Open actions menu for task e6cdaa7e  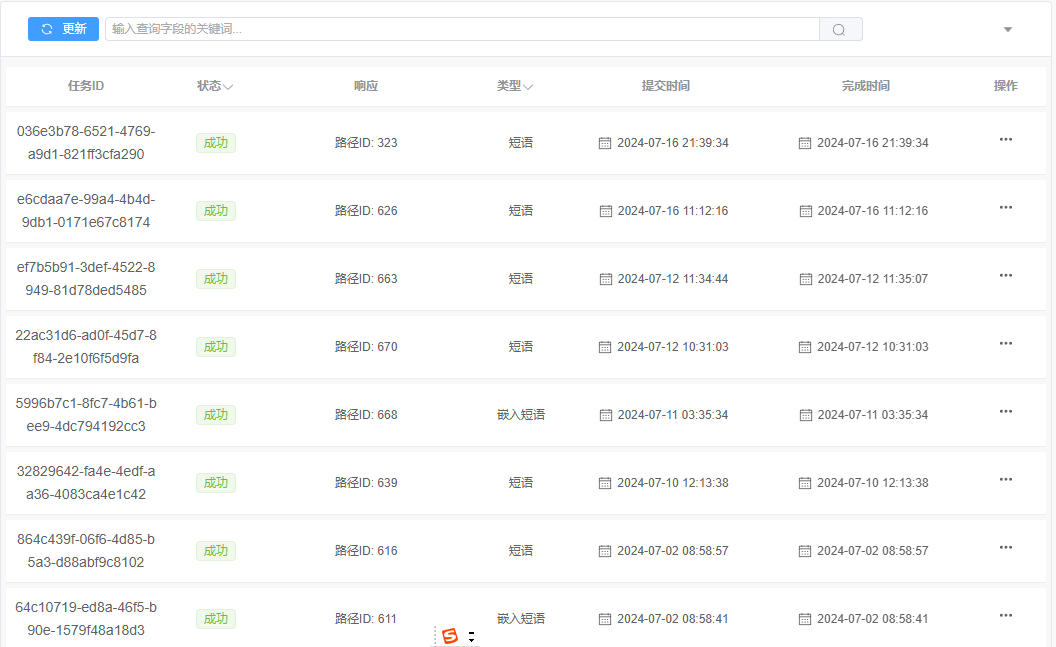(x=1005, y=207)
